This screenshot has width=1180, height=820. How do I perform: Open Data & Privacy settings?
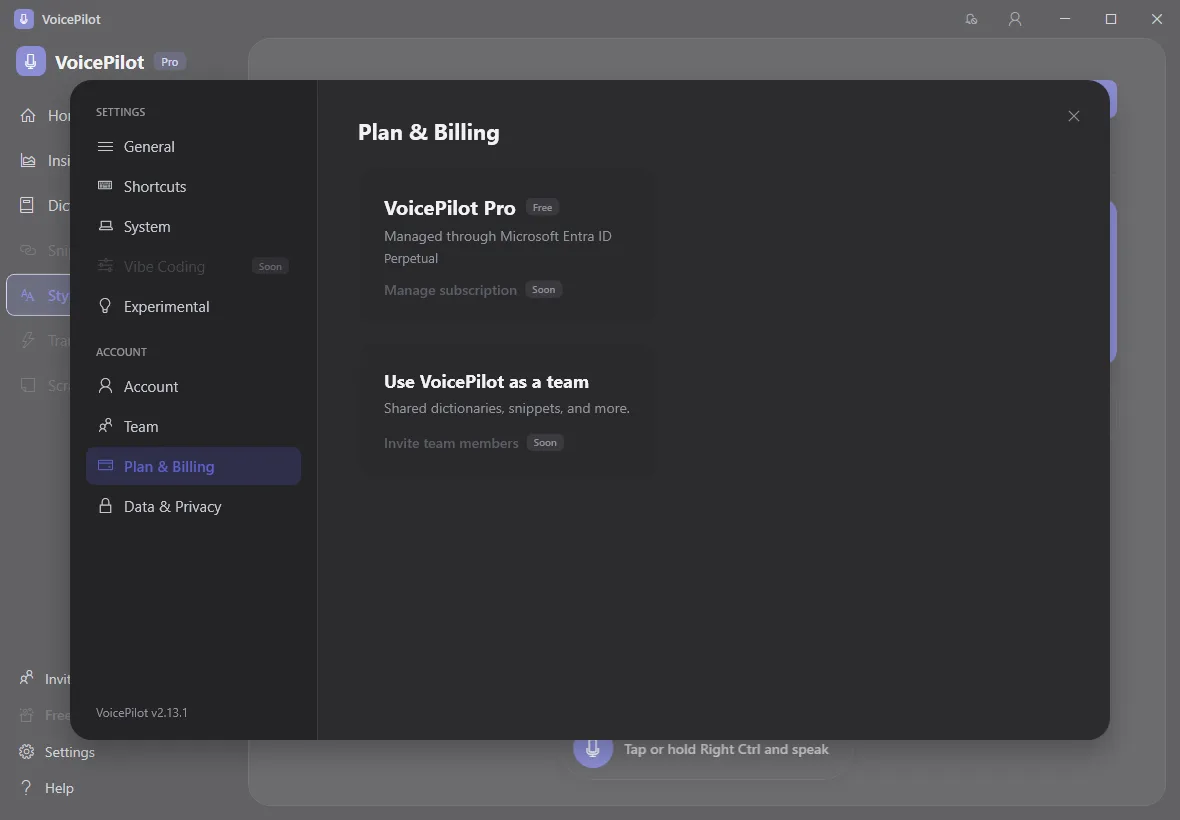(193, 506)
